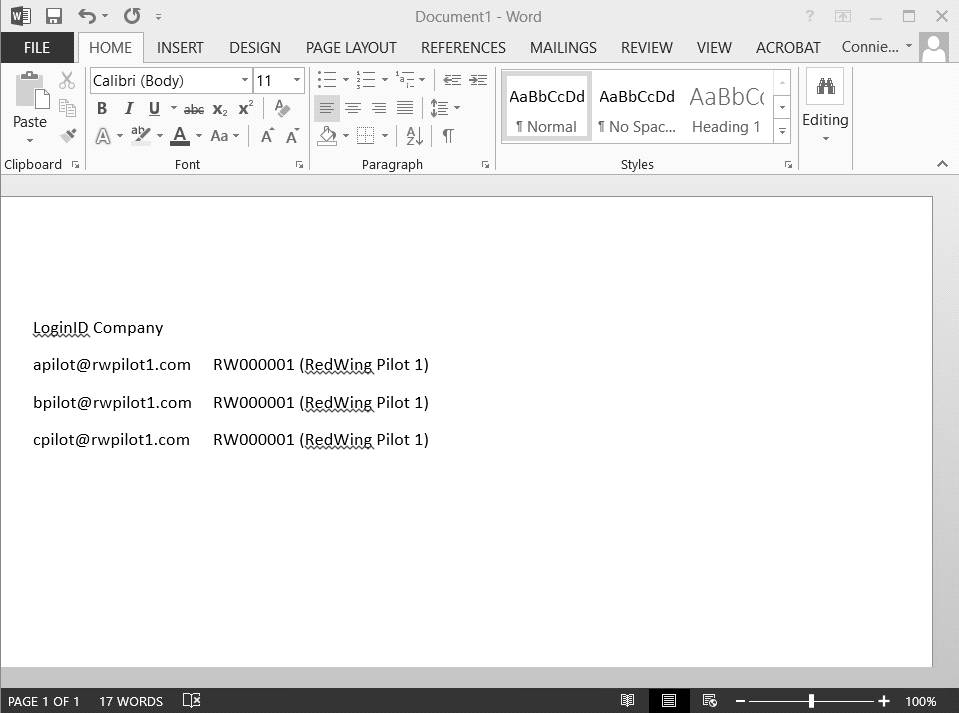Apply superscript formatting
The height and width of the screenshot is (713, 959).
246,108
